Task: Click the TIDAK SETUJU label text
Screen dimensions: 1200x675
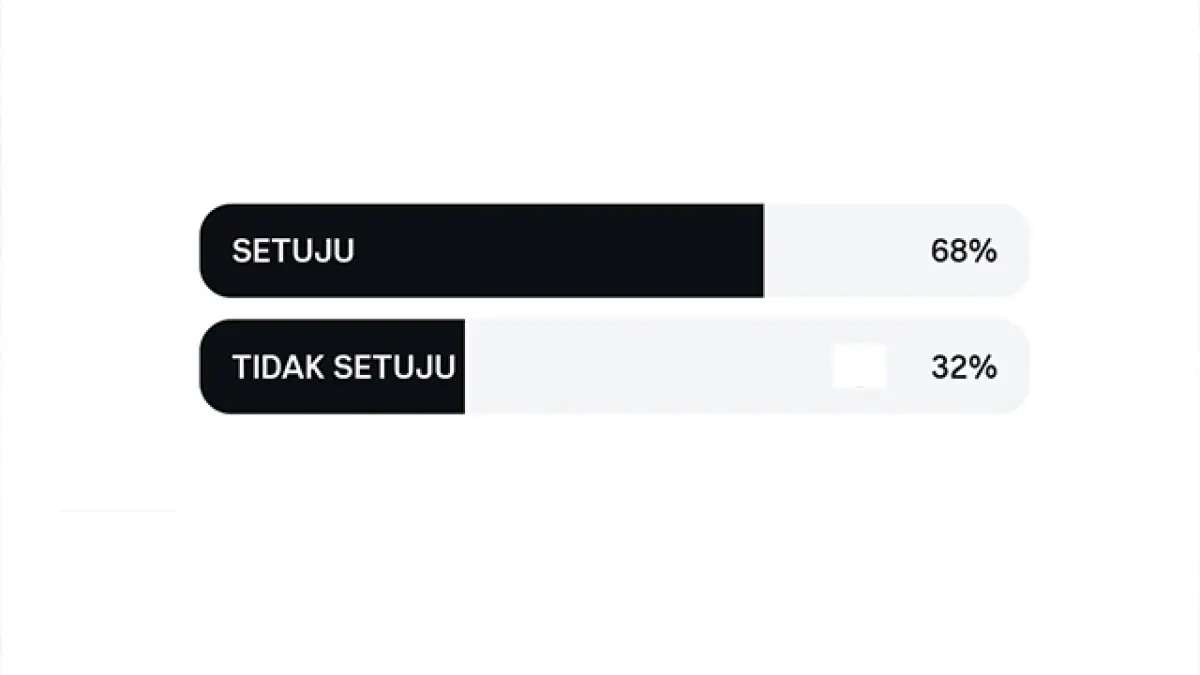Action: coord(343,367)
